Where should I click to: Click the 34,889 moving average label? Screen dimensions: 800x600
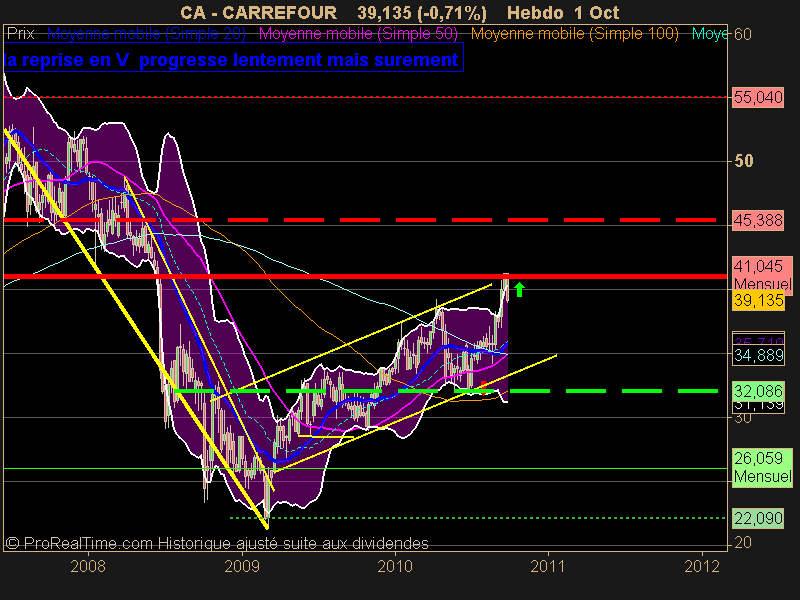(x=758, y=355)
